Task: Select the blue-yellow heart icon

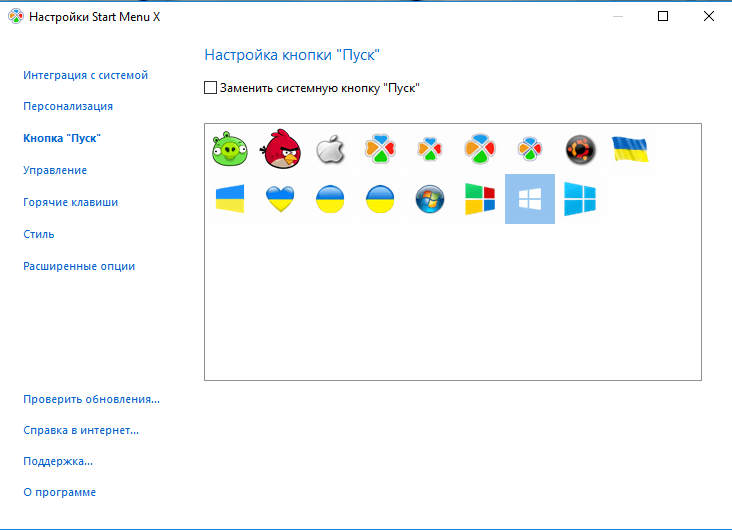Action: tap(280, 199)
